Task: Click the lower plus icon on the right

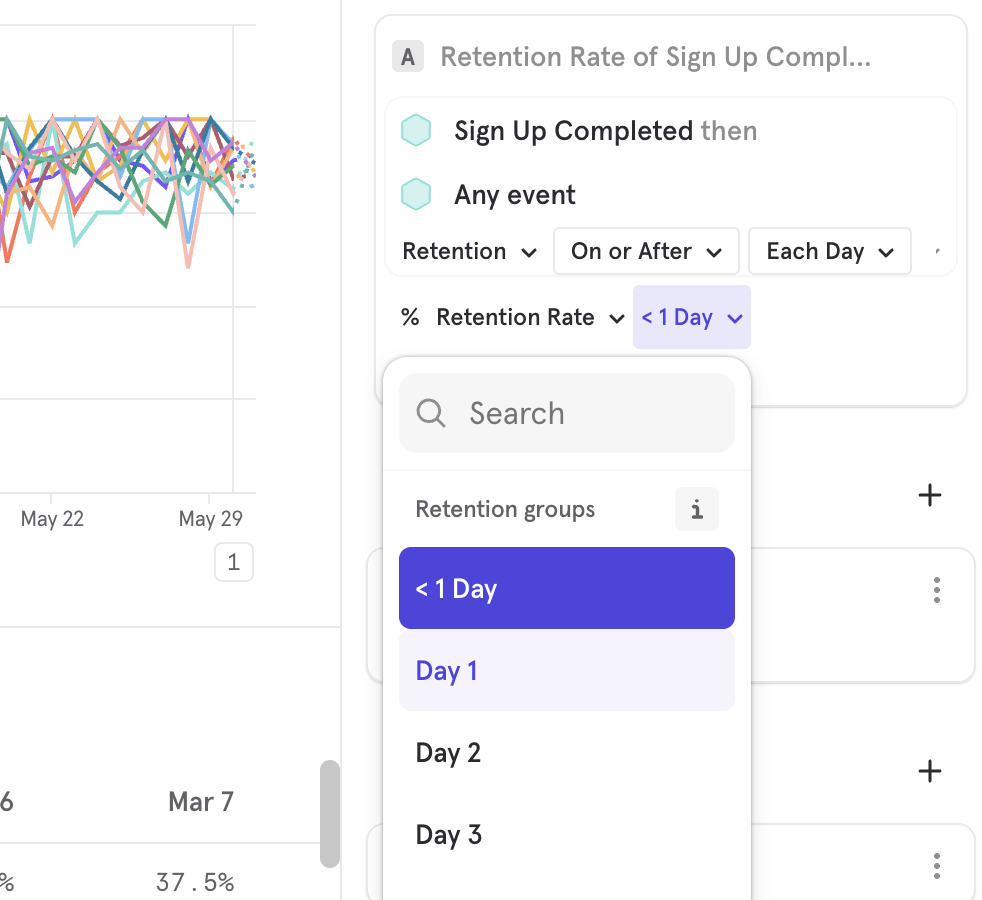Action: pyautogui.click(x=930, y=770)
